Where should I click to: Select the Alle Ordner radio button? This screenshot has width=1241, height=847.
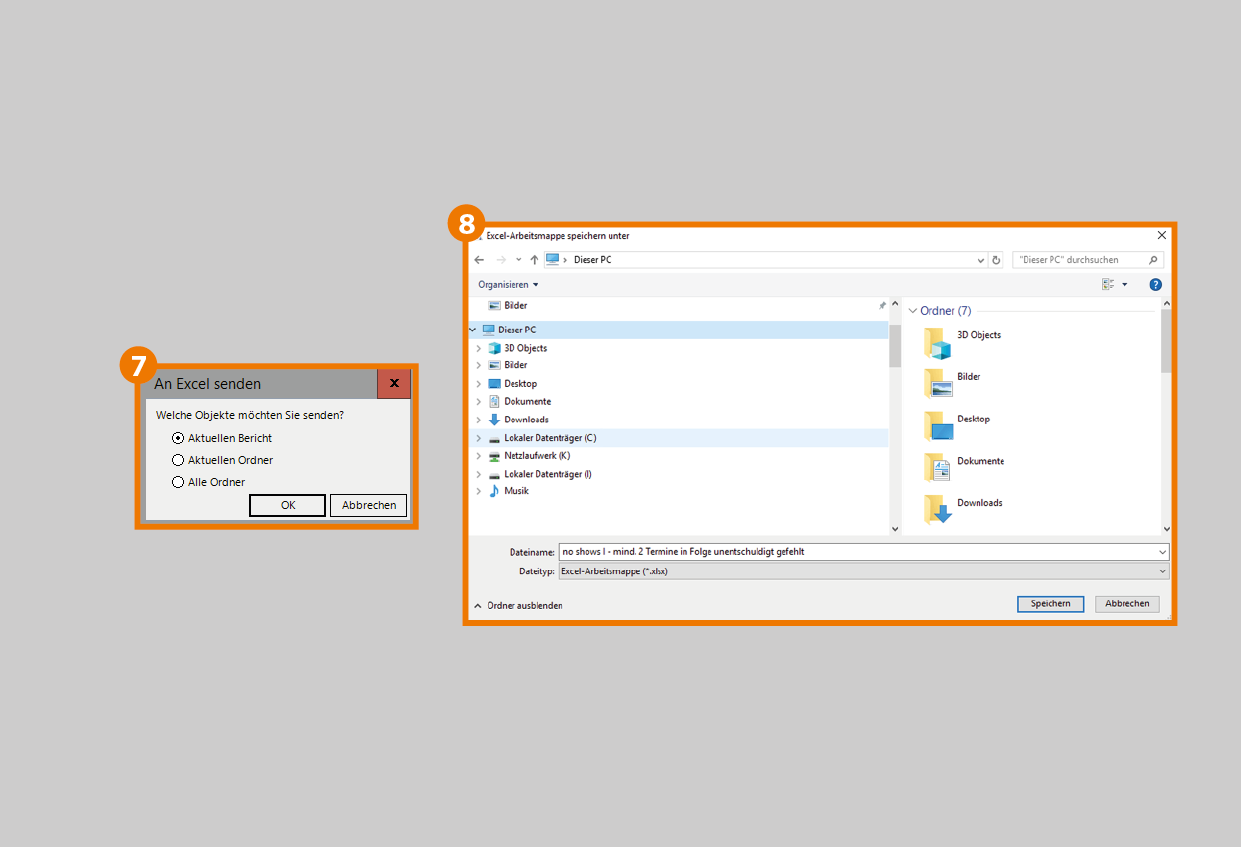pos(178,482)
